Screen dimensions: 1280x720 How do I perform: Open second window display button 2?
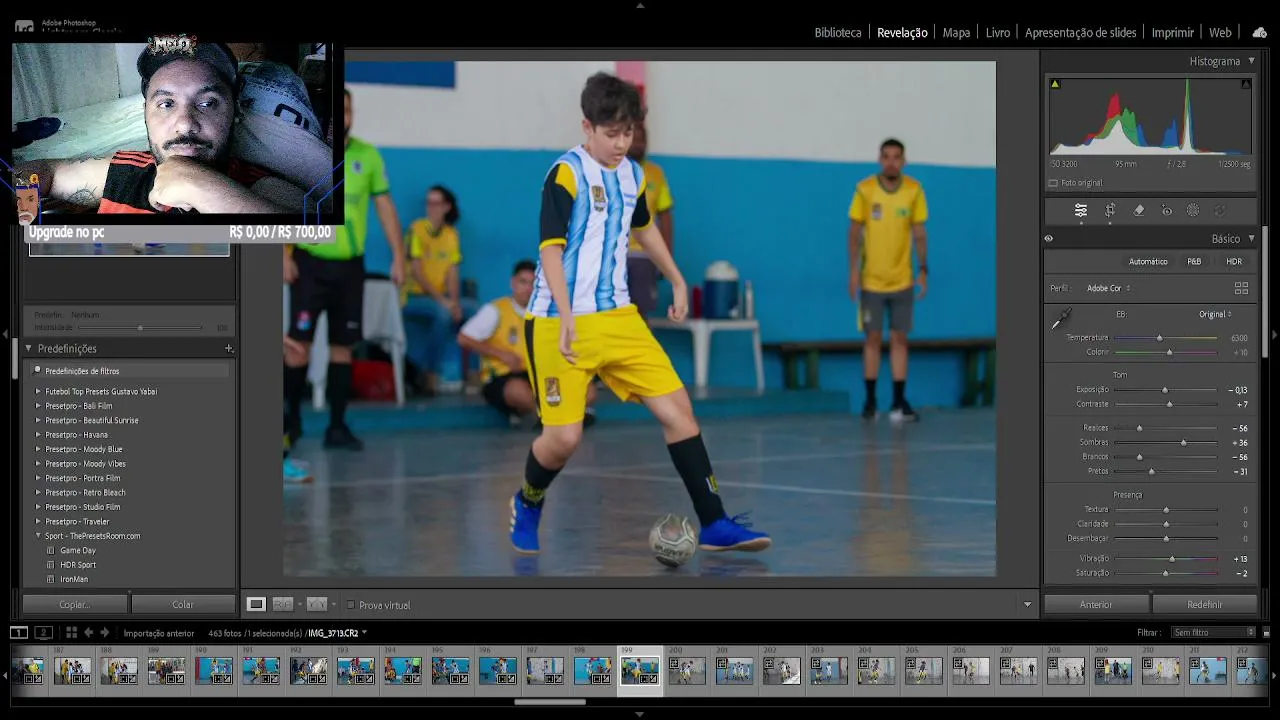43,632
